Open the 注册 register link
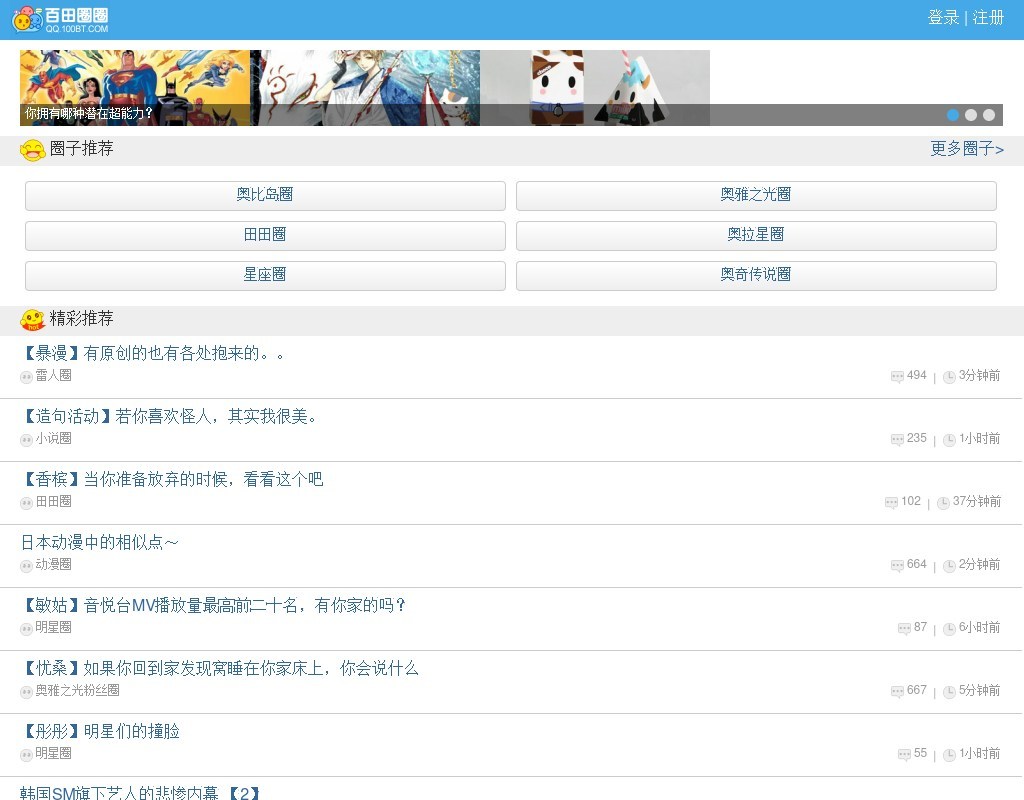Screen dimensions: 1024x800 [x=988, y=18]
